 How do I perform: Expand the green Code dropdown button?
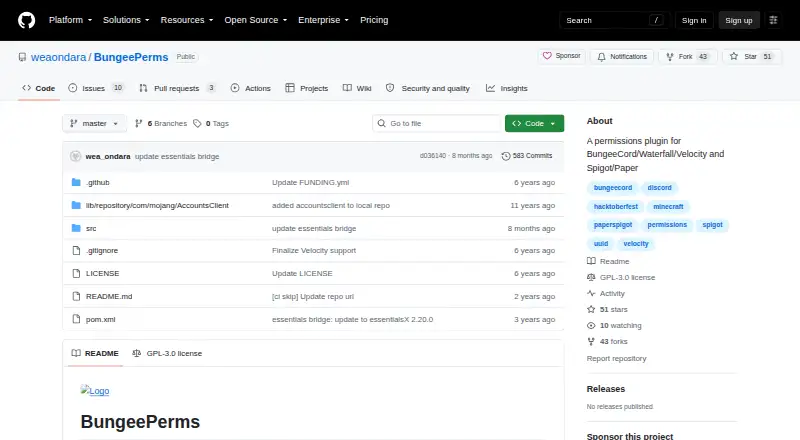[534, 124]
